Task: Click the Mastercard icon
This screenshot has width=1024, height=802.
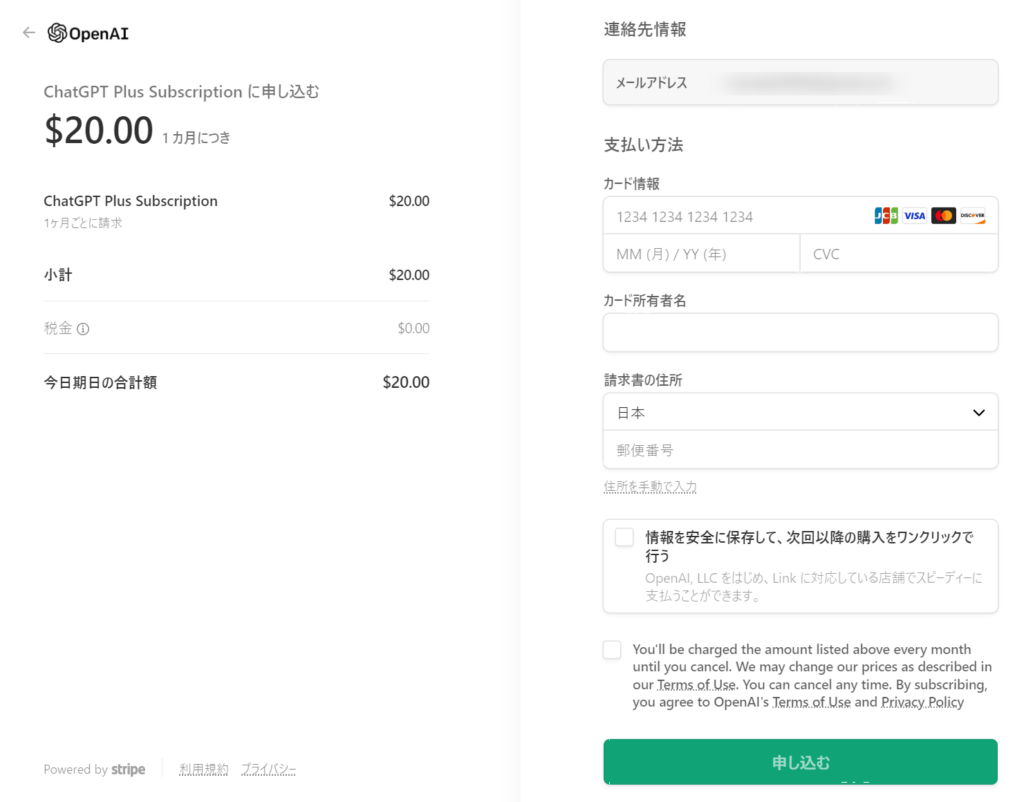Action: 943,216
